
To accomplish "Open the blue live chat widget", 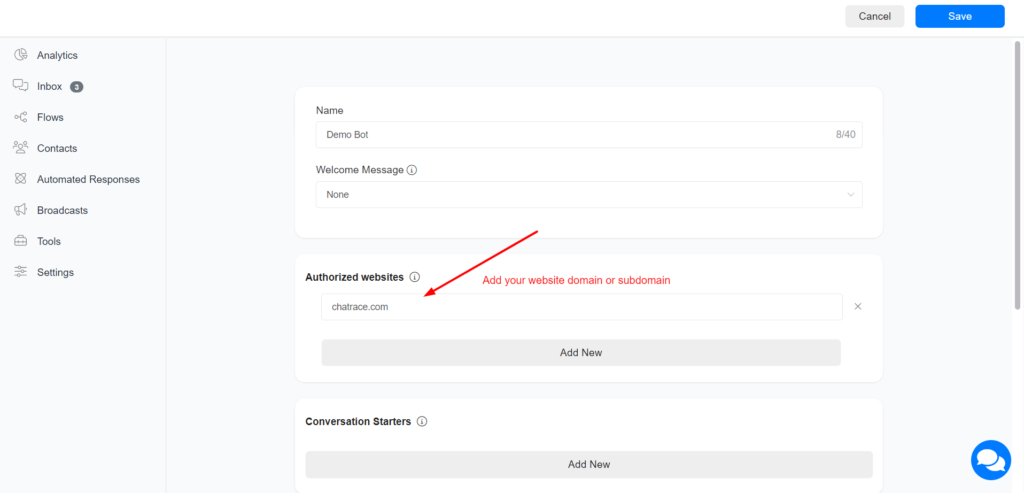I will click(x=990, y=459).
